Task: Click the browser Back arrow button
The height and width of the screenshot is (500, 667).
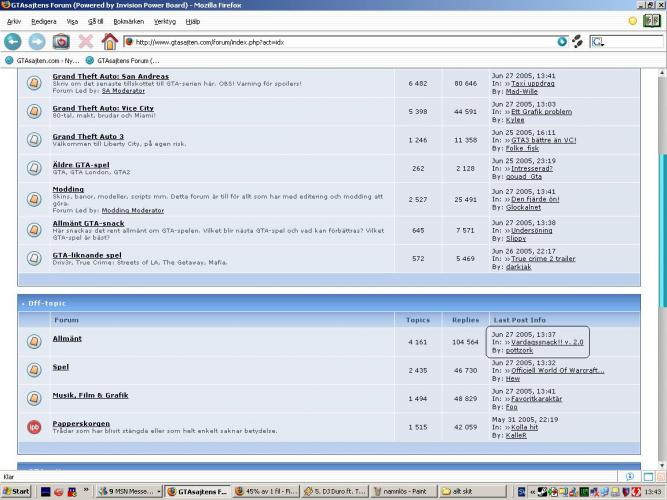Action: [13, 41]
